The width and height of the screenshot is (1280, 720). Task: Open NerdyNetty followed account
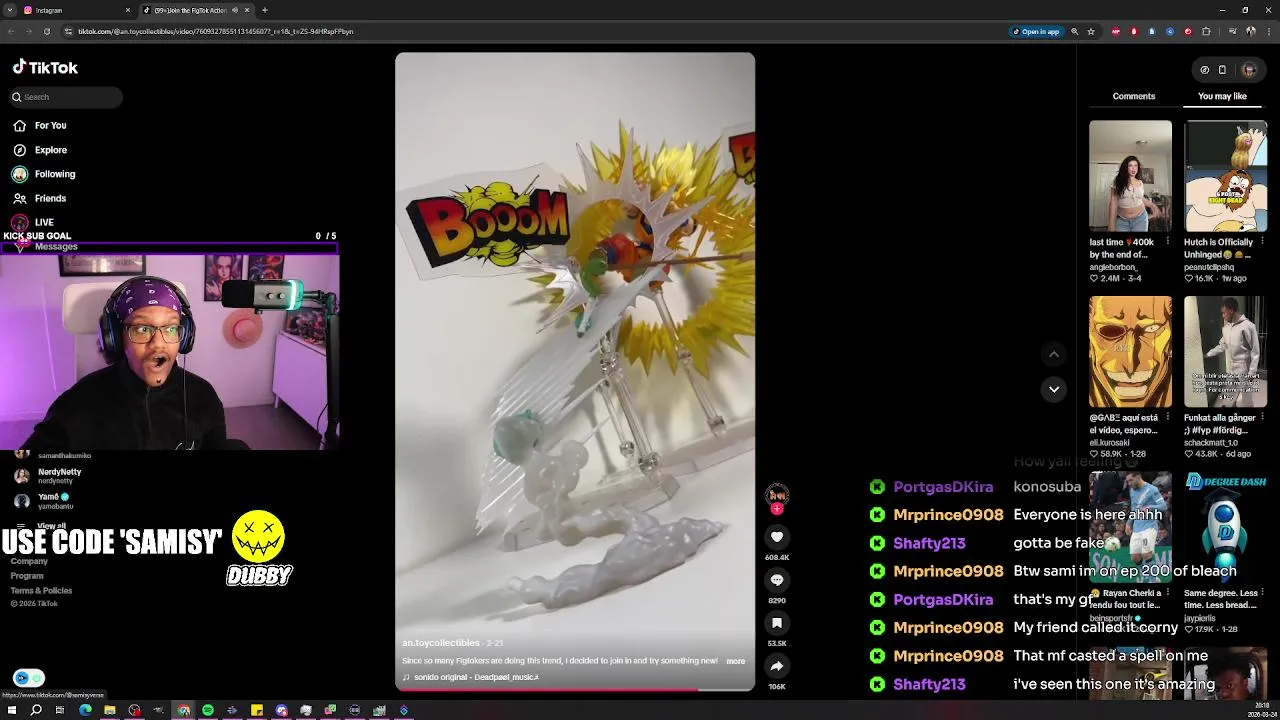click(50, 476)
